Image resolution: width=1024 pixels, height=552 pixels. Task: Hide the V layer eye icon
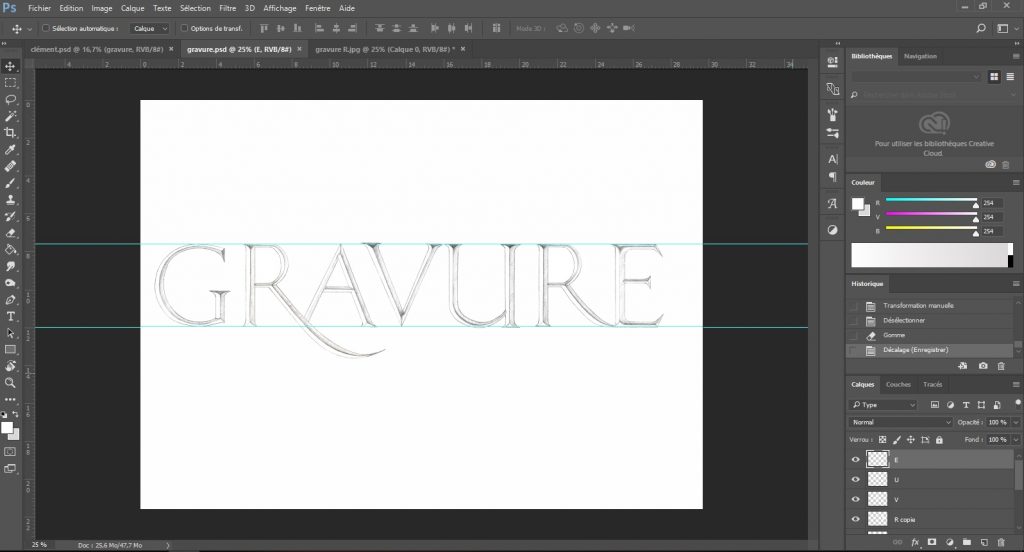click(x=856, y=499)
